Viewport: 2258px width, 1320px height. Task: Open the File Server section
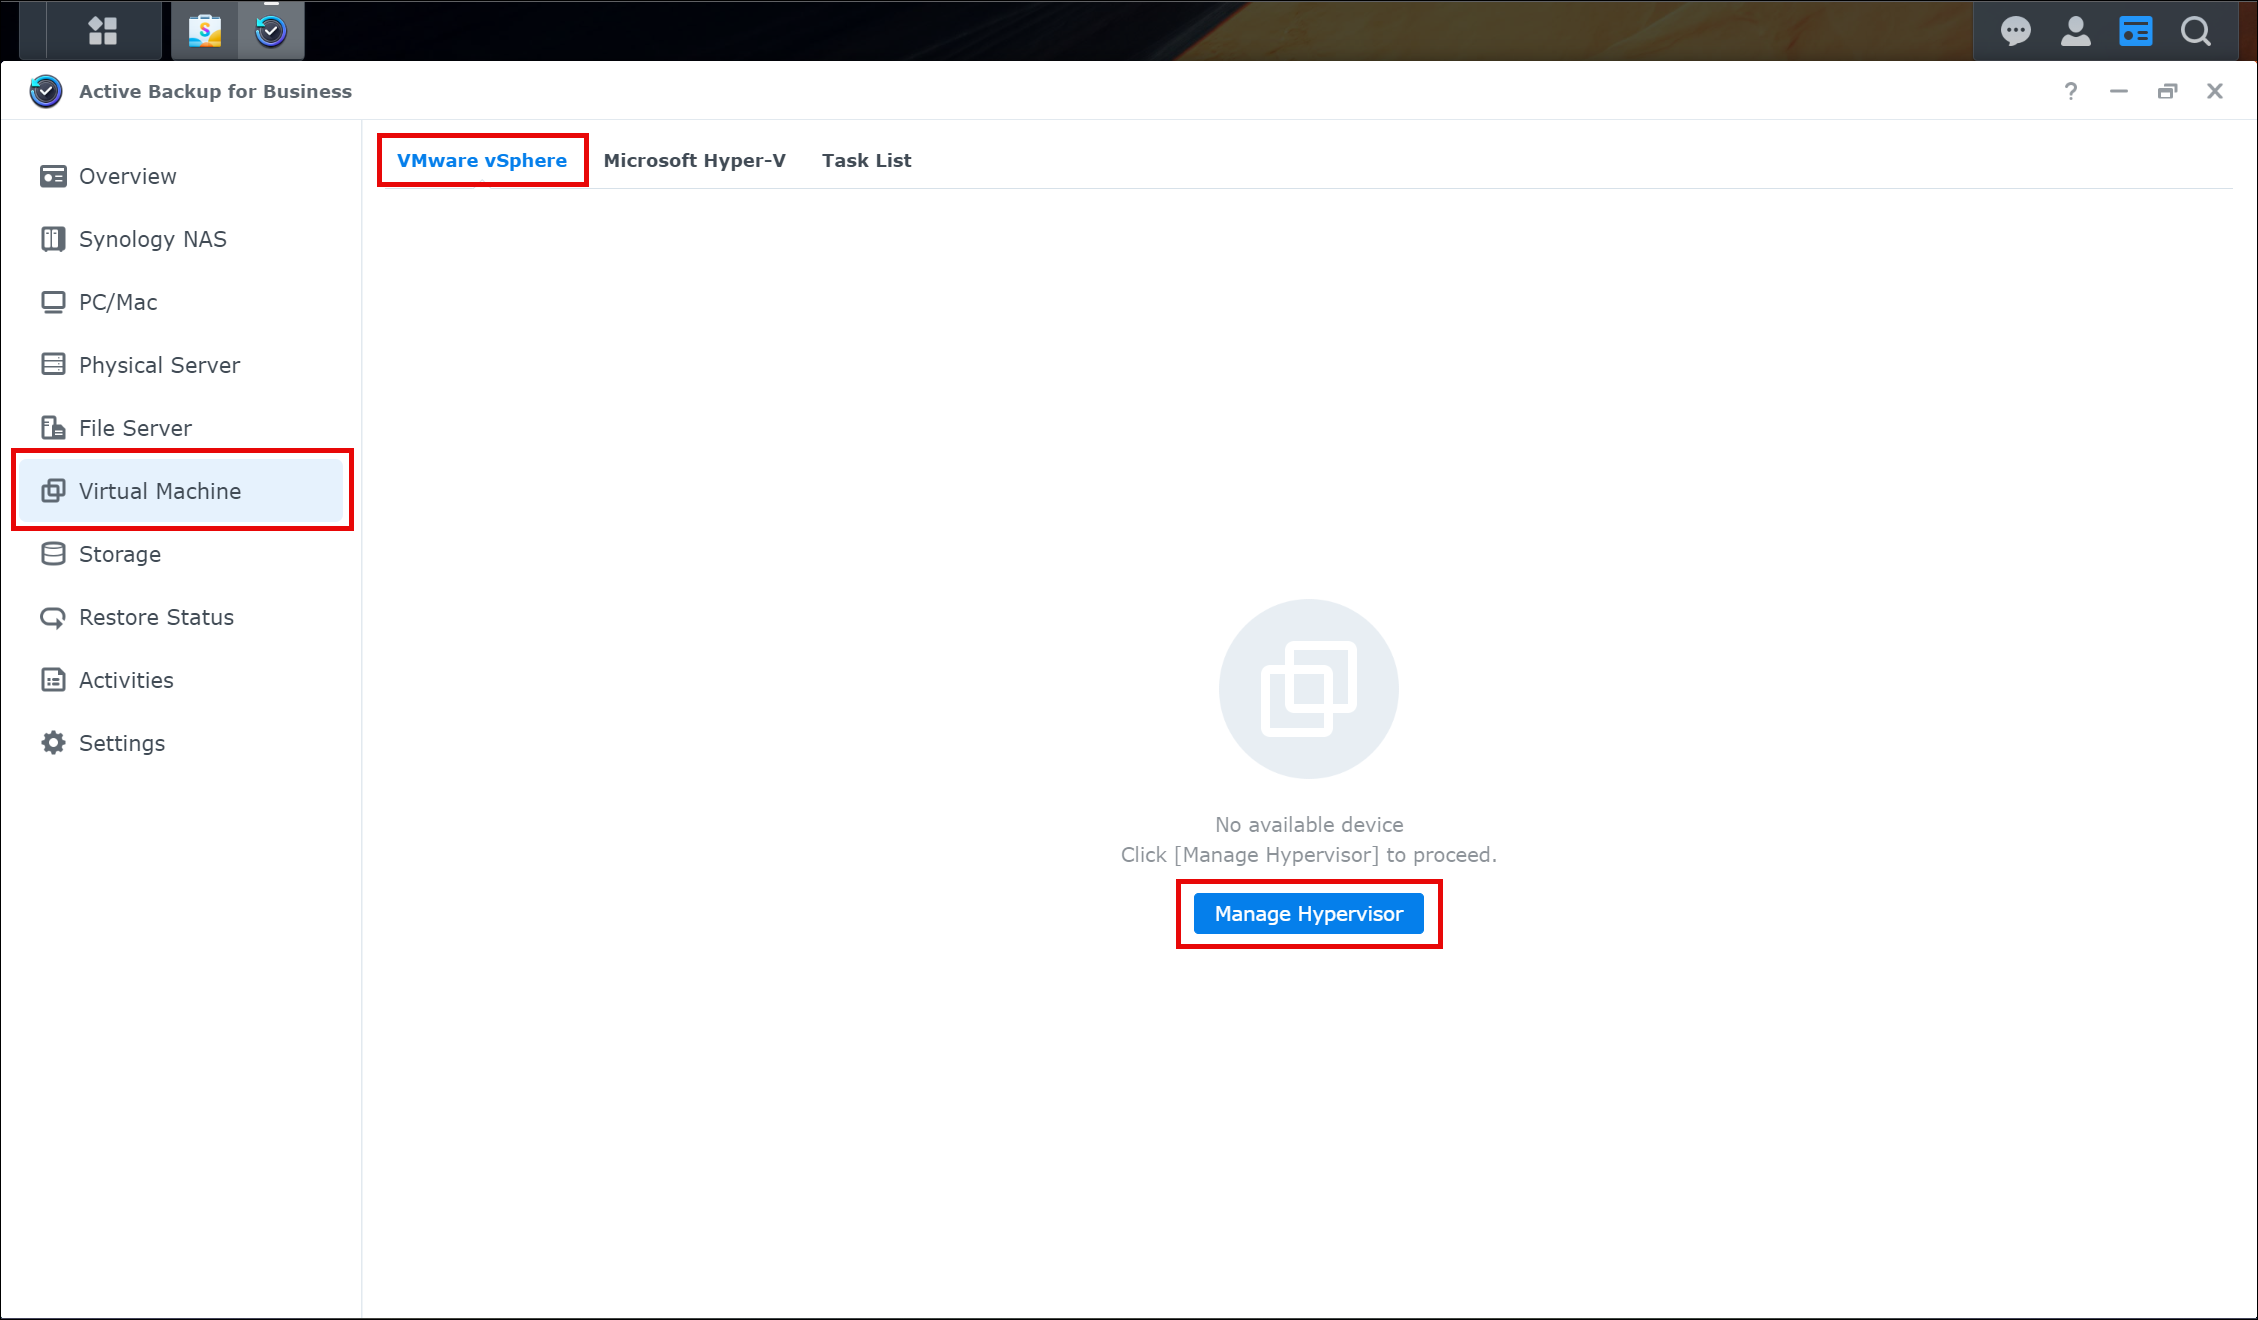[x=135, y=428]
